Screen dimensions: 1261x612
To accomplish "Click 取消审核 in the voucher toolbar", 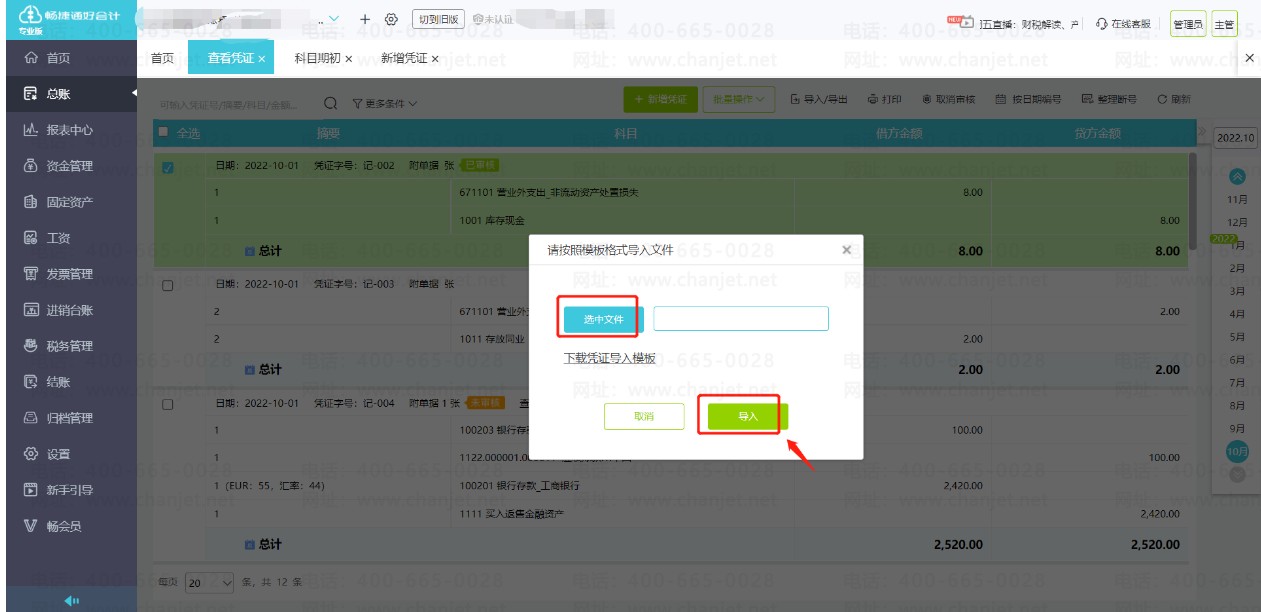I will coord(948,100).
